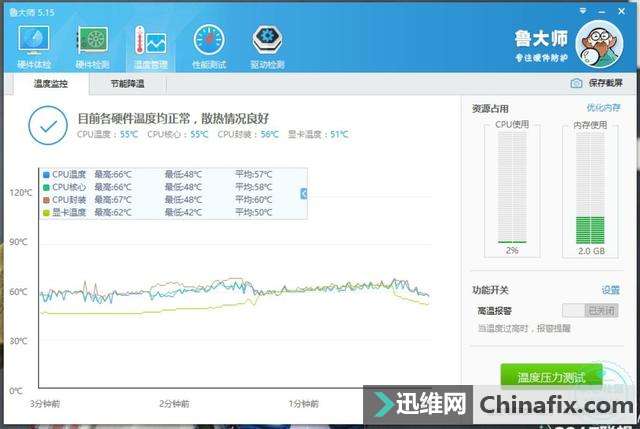640x429 pixels.
Task: Click the CPU使用 usage bar
Action: (512, 187)
